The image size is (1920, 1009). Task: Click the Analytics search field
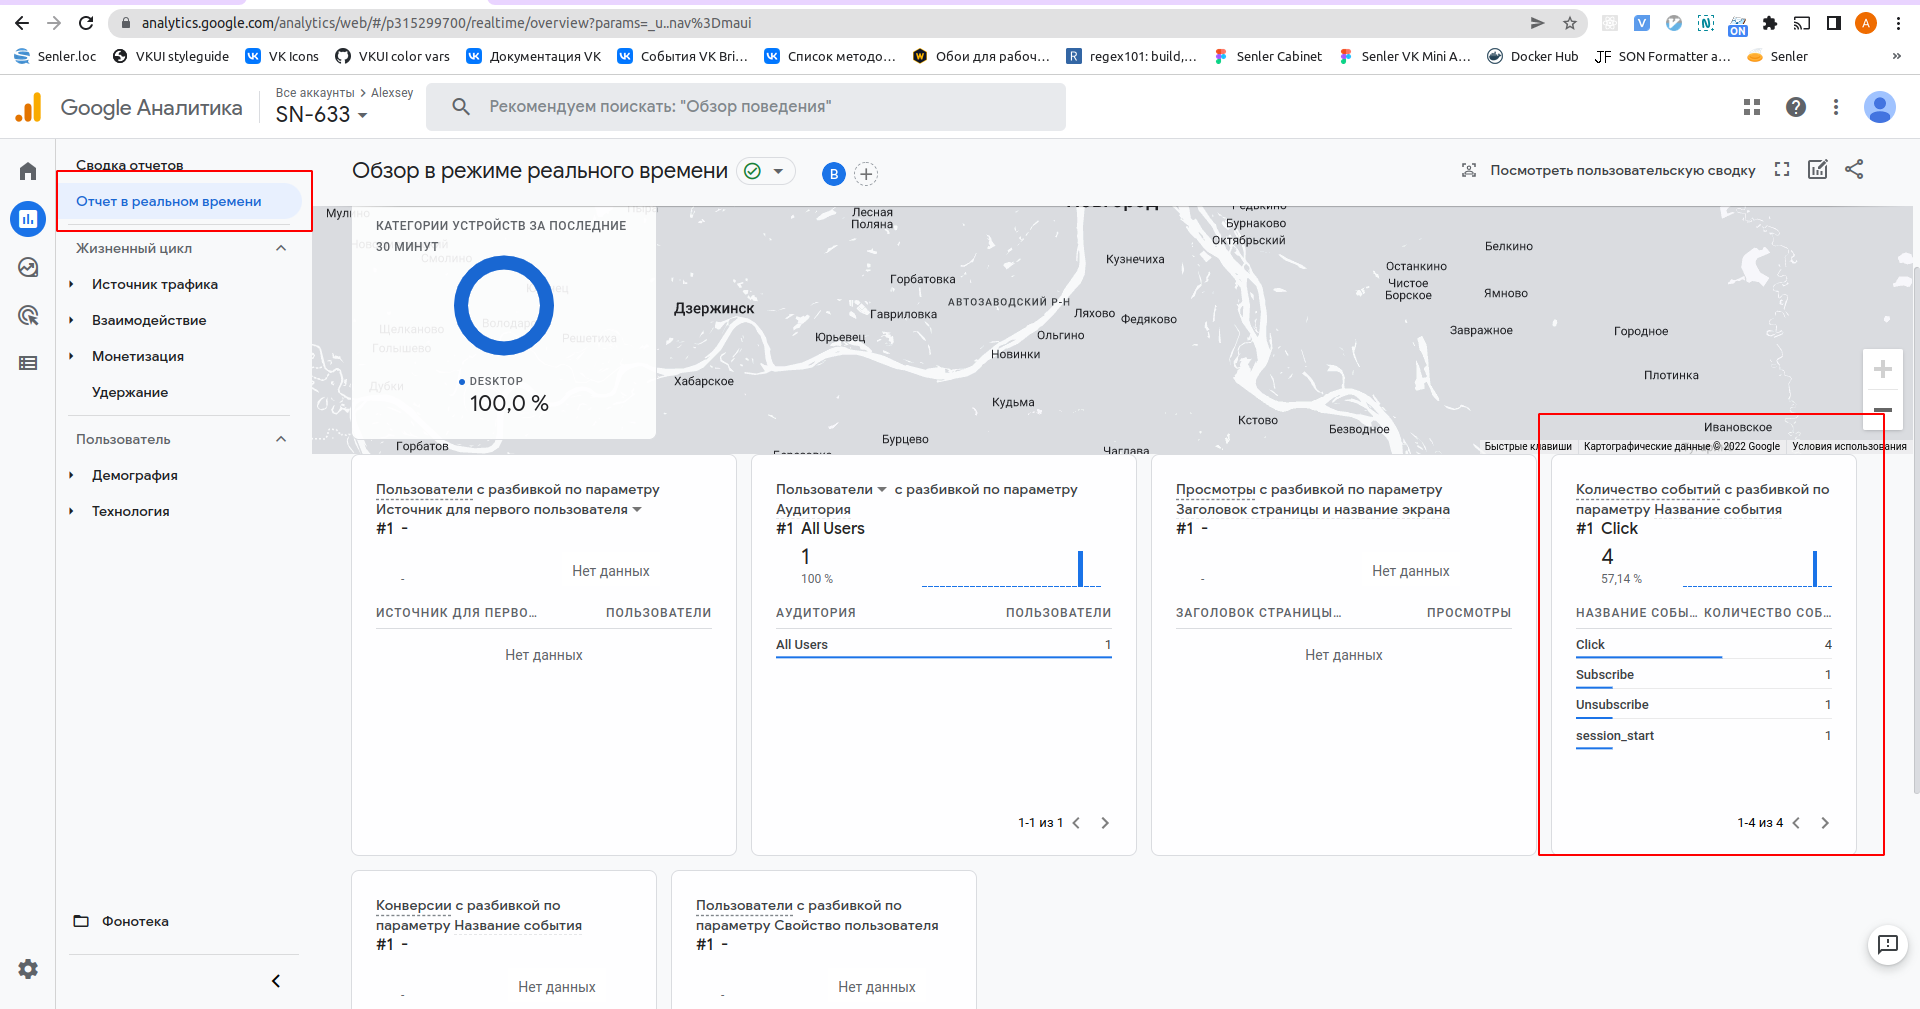click(745, 107)
